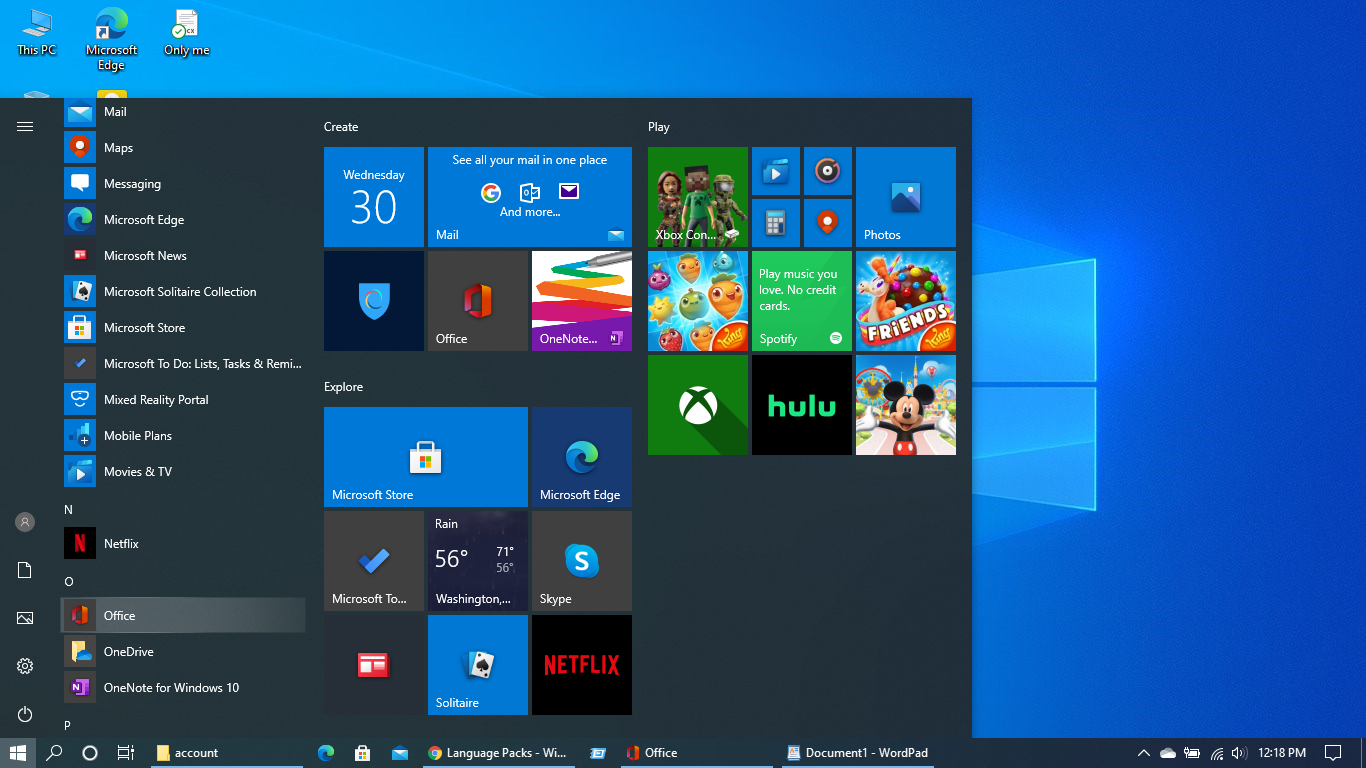This screenshot has width=1366, height=768.
Task: Open the OneNote tile
Action: [x=582, y=301]
